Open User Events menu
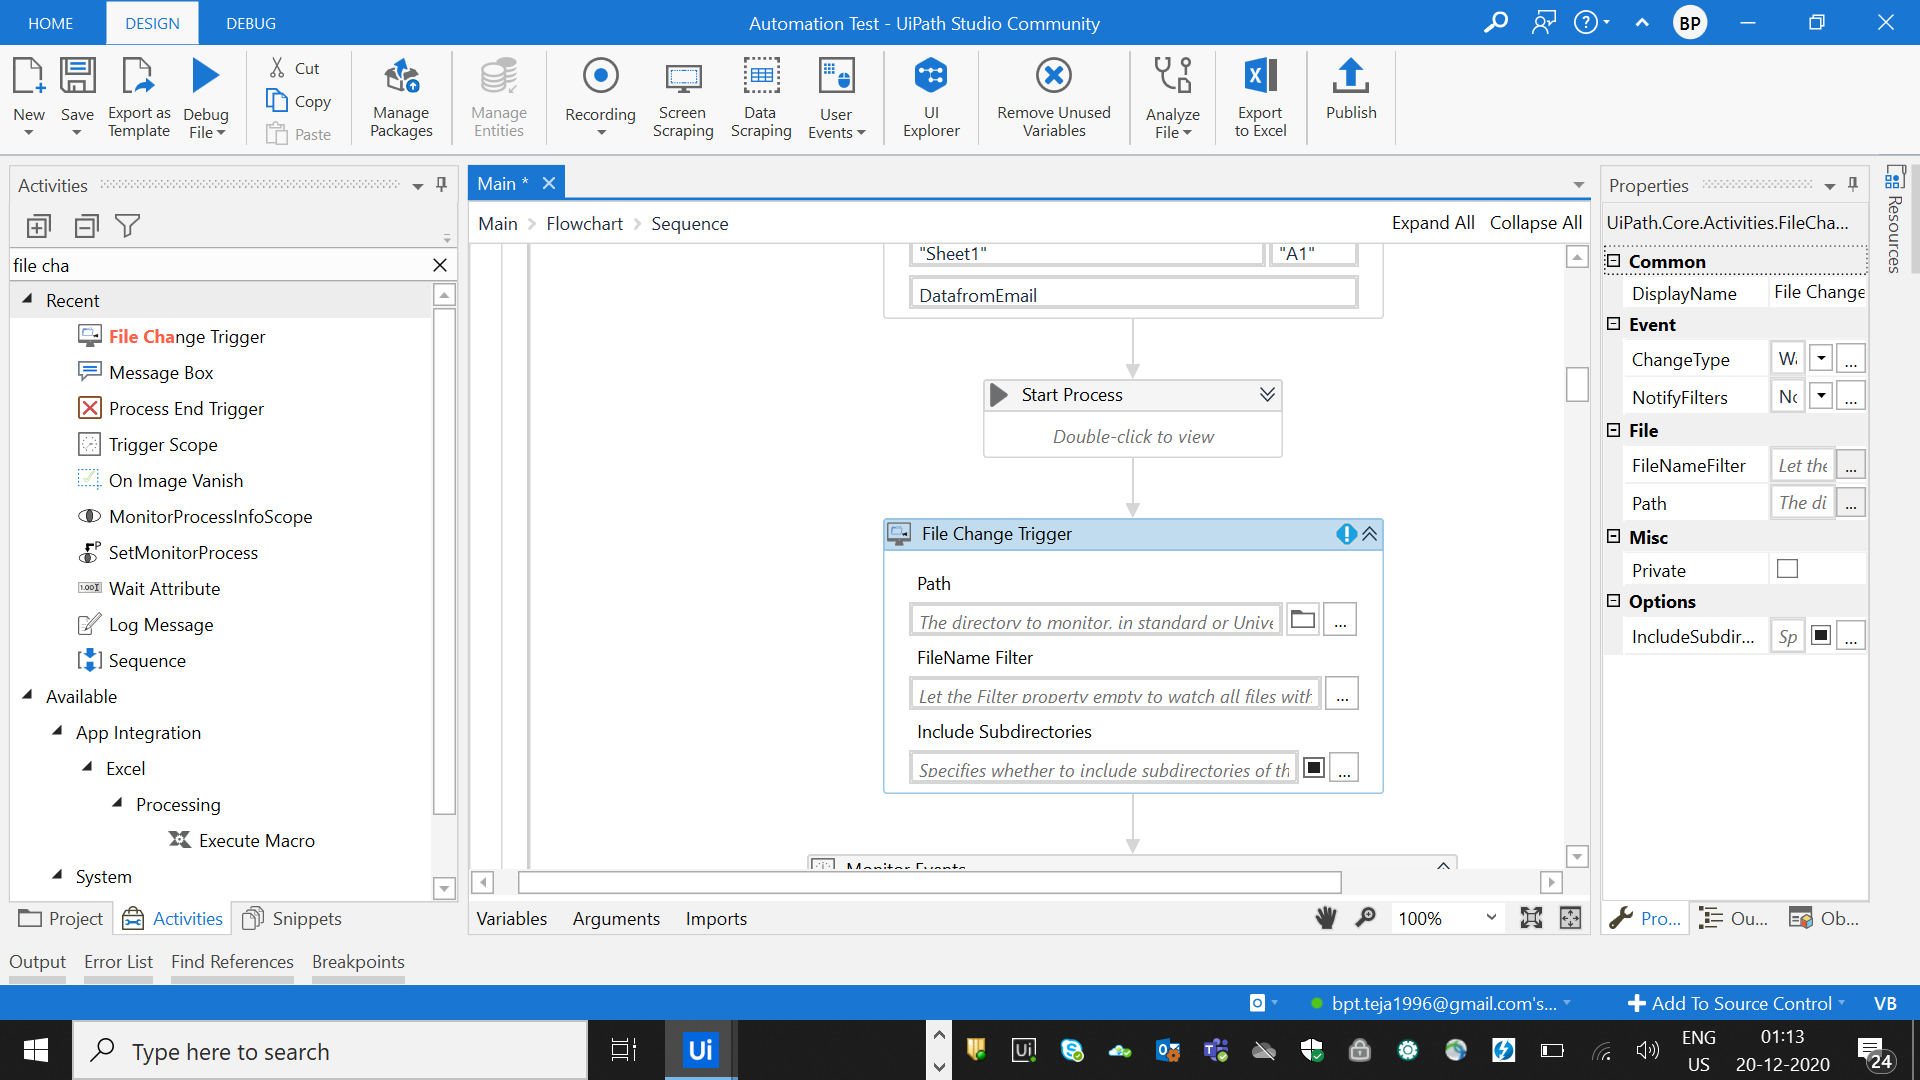The height and width of the screenshot is (1080, 1920). pos(836,96)
